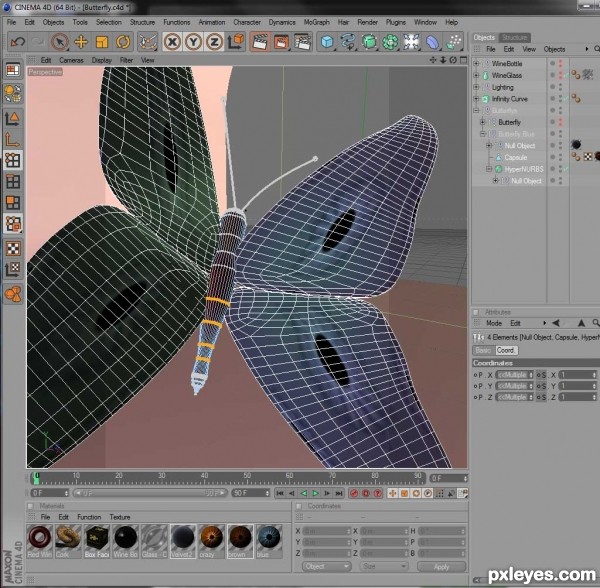Go to the animation start

coord(280,493)
